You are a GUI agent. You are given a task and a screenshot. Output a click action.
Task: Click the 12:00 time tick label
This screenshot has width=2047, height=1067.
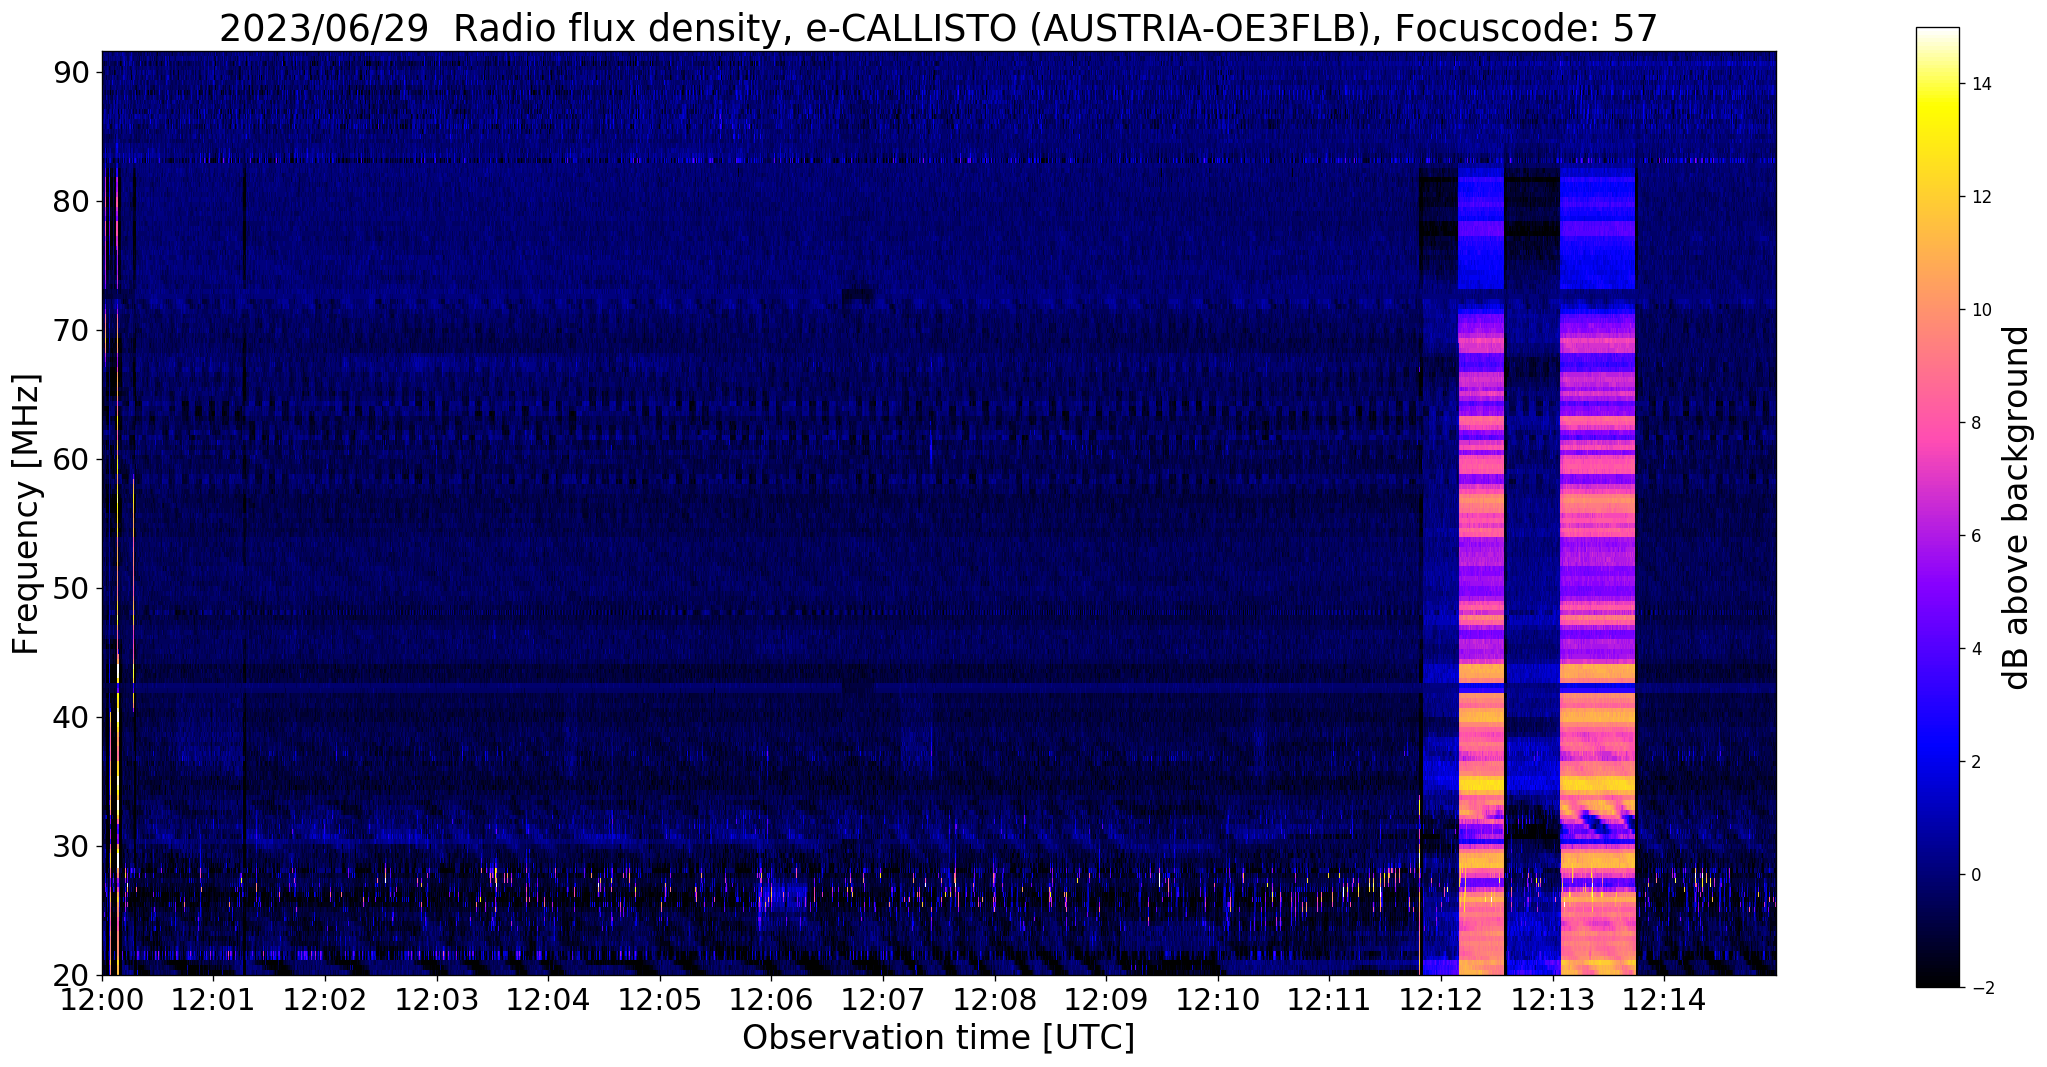coord(102,1000)
